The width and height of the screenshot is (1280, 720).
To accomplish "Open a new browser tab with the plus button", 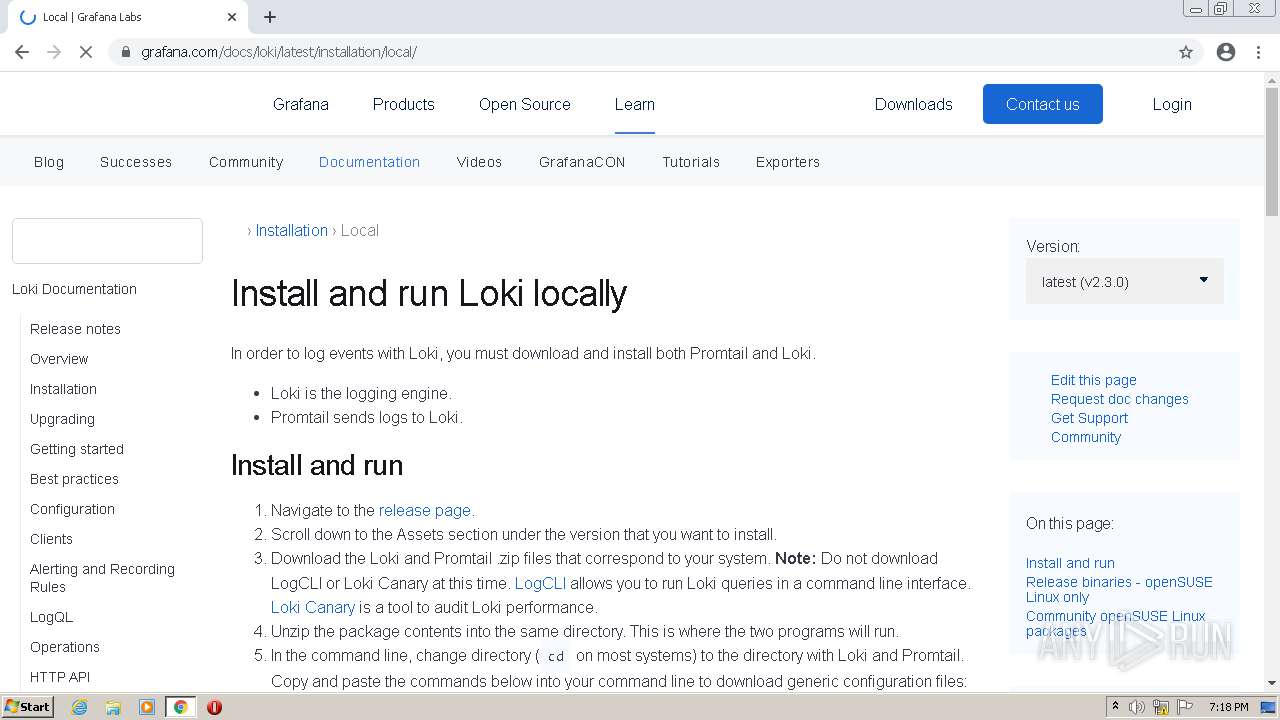I will pos(270,17).
